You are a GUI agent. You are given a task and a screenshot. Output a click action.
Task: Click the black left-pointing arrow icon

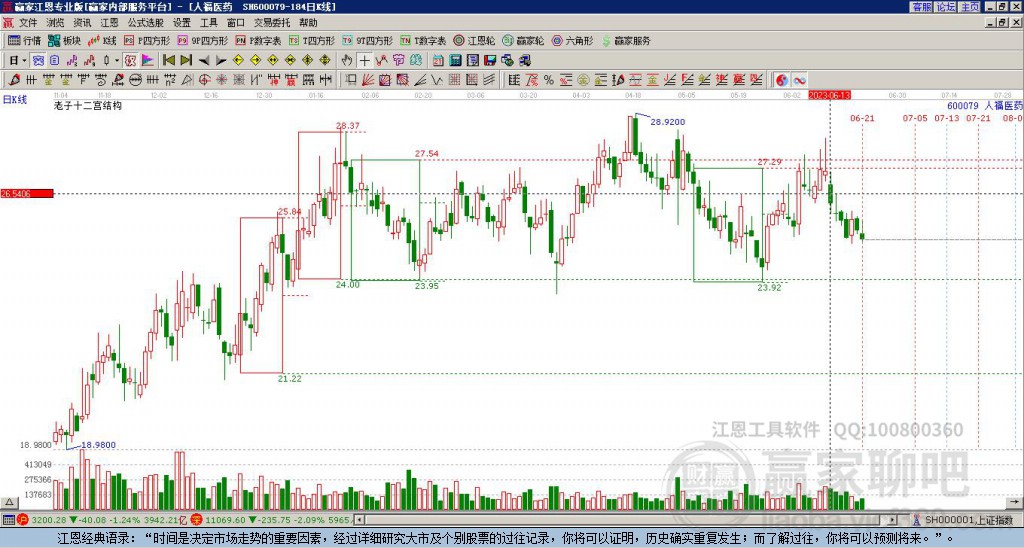204,60
